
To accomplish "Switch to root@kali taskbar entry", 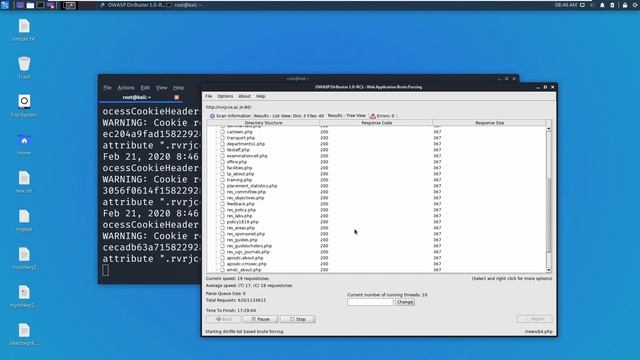I will (x=184, y=5).
